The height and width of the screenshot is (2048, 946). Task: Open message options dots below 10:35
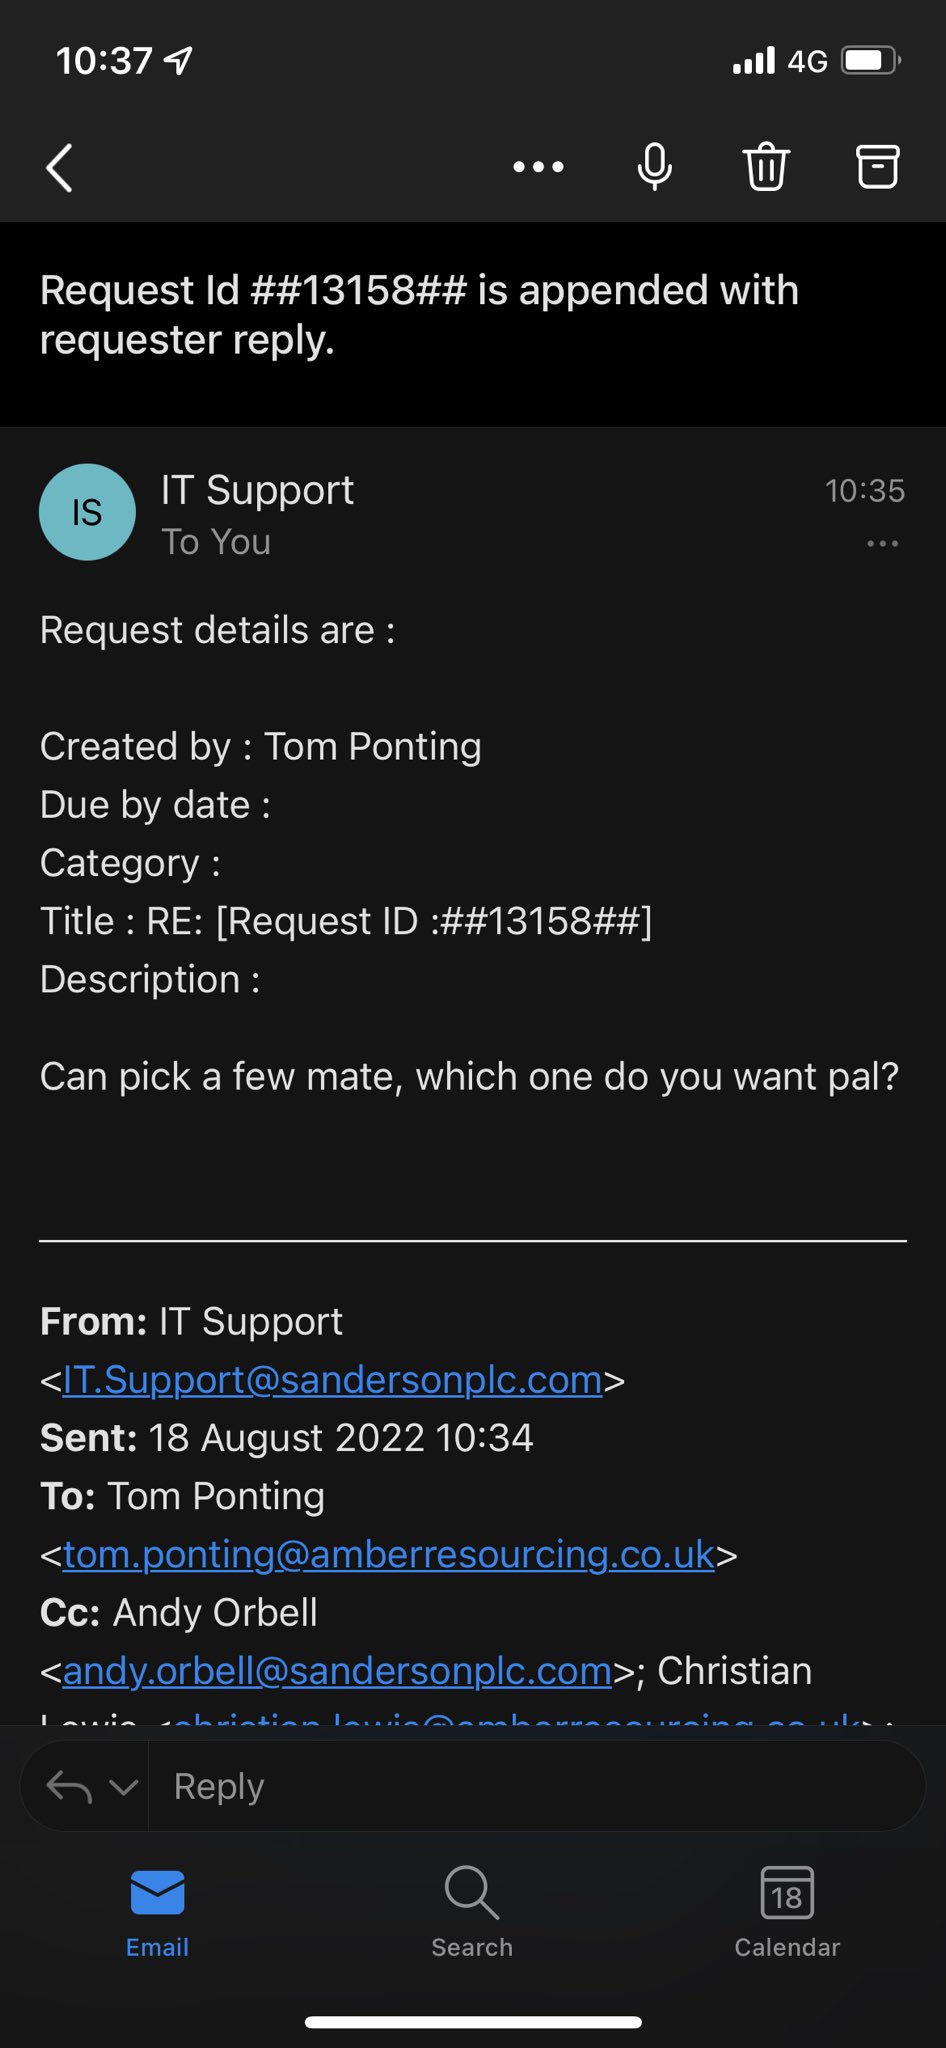(882, 544)
